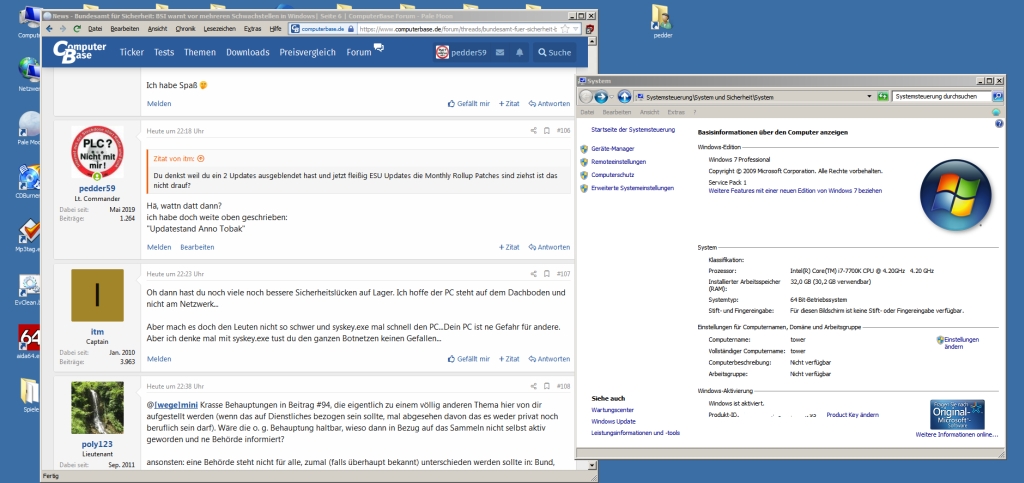Open Windows Update under Siehe auch
Screen dimensions: 1024x483
(x=613, y=422)
